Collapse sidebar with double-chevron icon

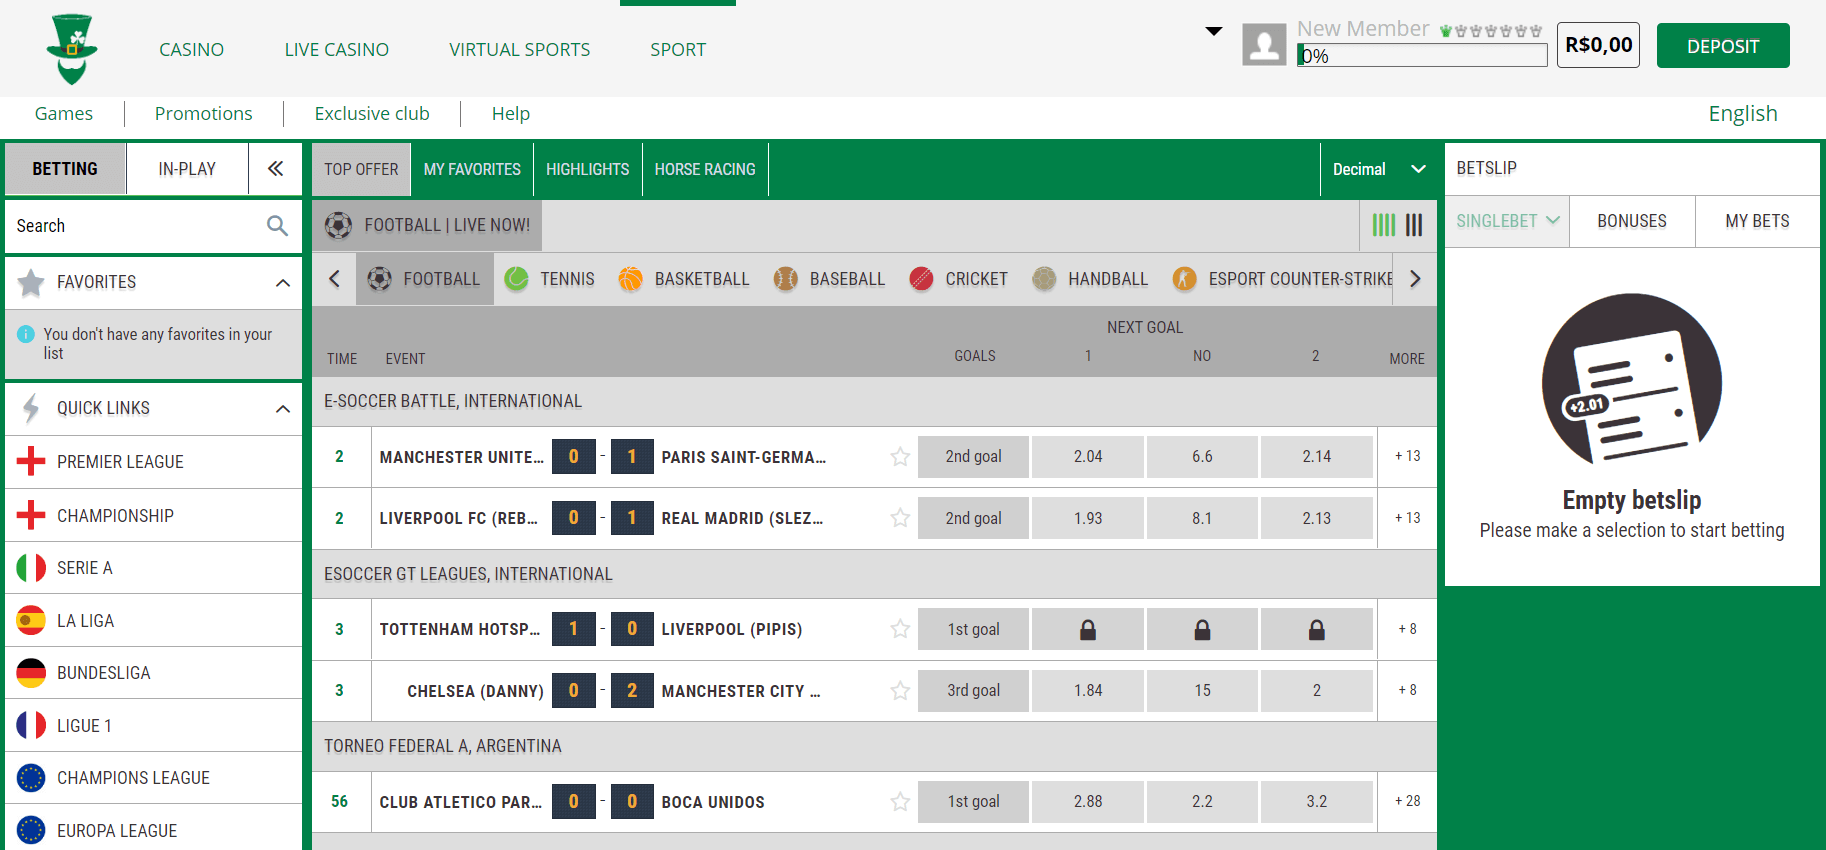pos(275,169)
